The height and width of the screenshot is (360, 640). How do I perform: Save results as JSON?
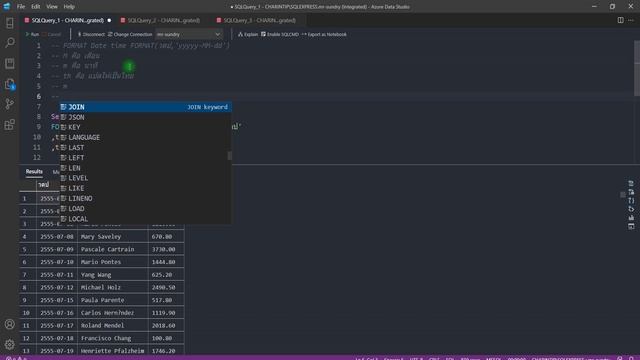[x=631, y=200]
